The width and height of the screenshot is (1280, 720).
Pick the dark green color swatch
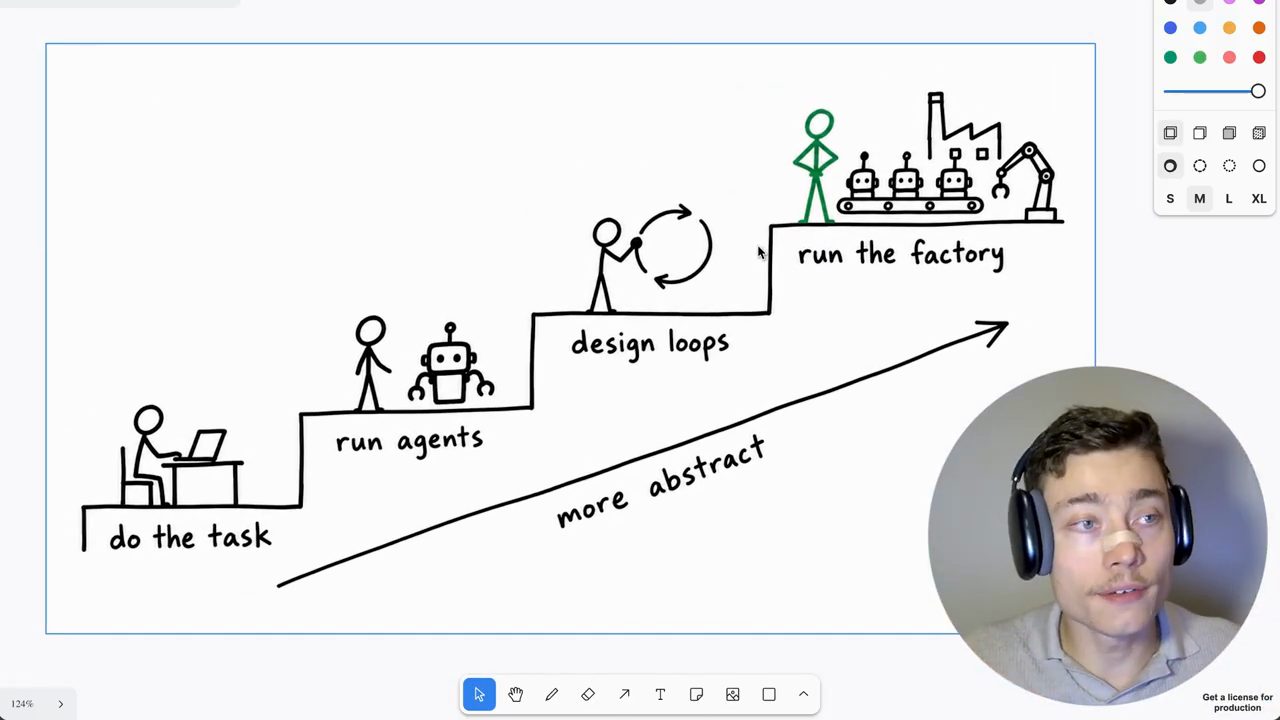(1170, 58)
